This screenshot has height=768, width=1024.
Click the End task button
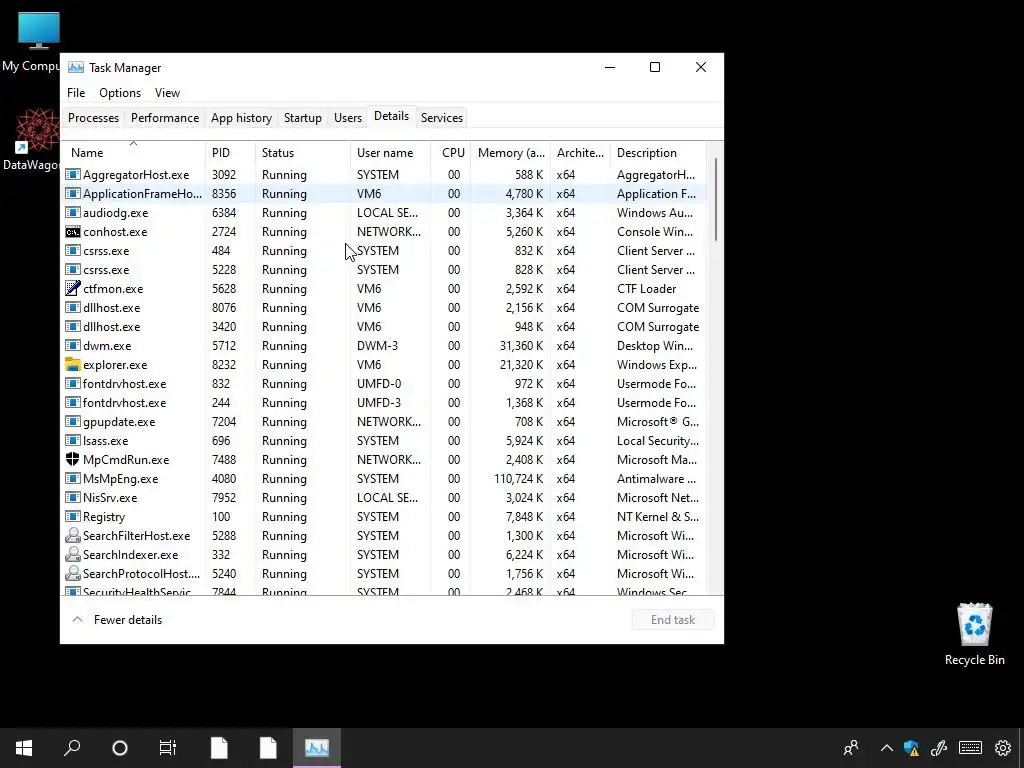(x=673, y=620)
